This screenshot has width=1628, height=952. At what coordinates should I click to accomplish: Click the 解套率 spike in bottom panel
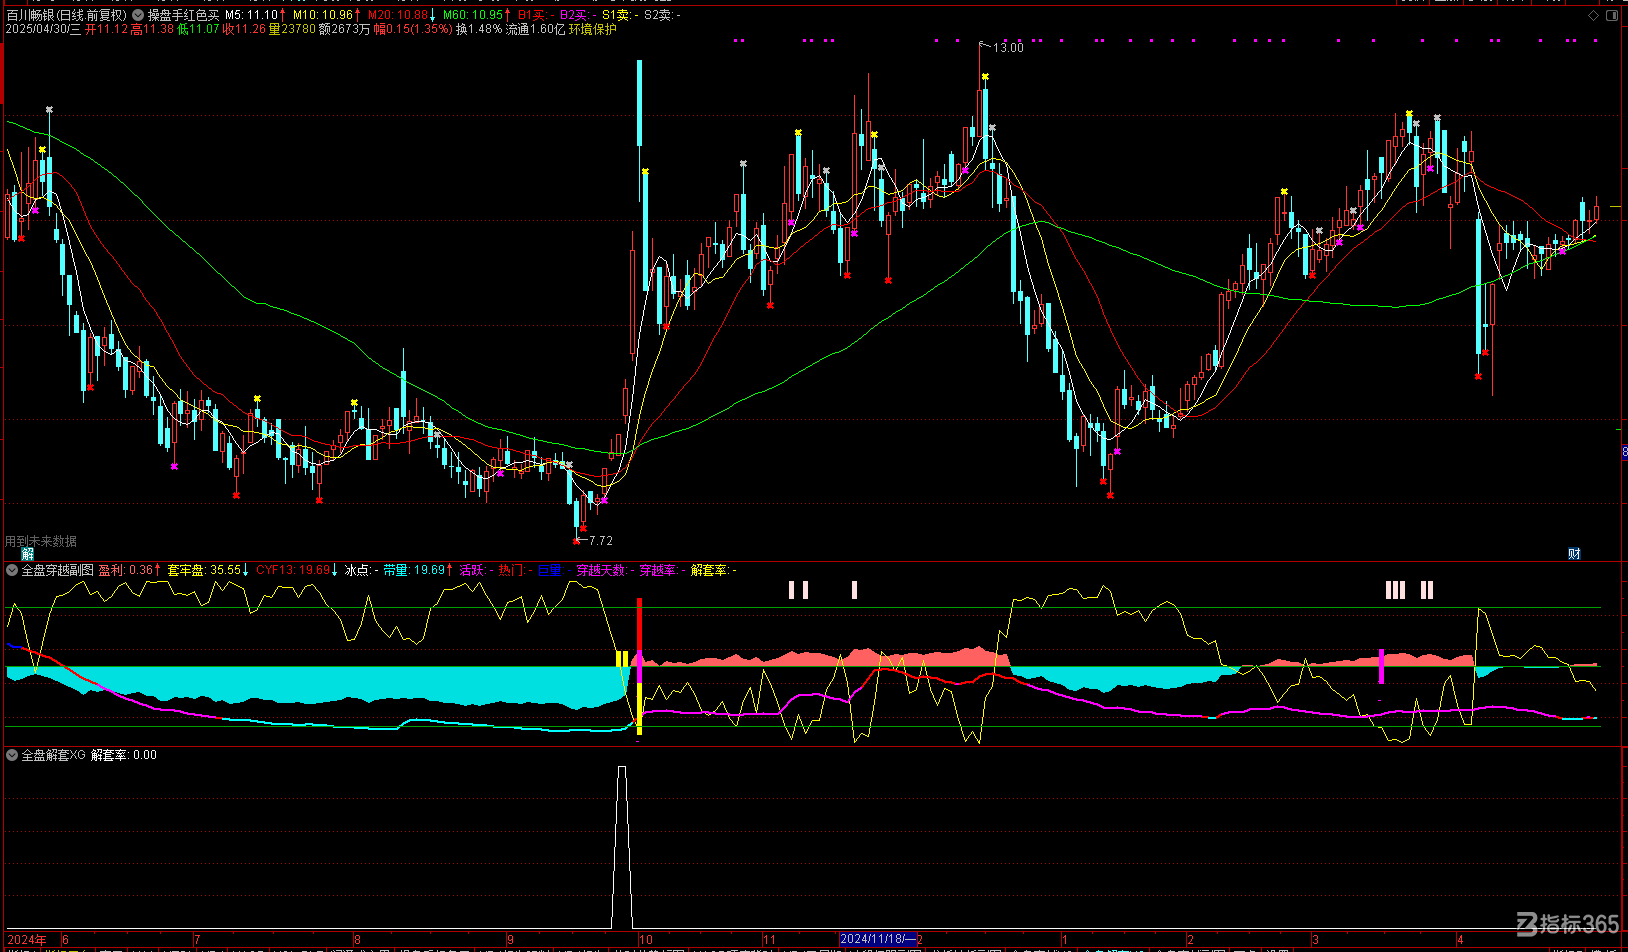[622, 847]
